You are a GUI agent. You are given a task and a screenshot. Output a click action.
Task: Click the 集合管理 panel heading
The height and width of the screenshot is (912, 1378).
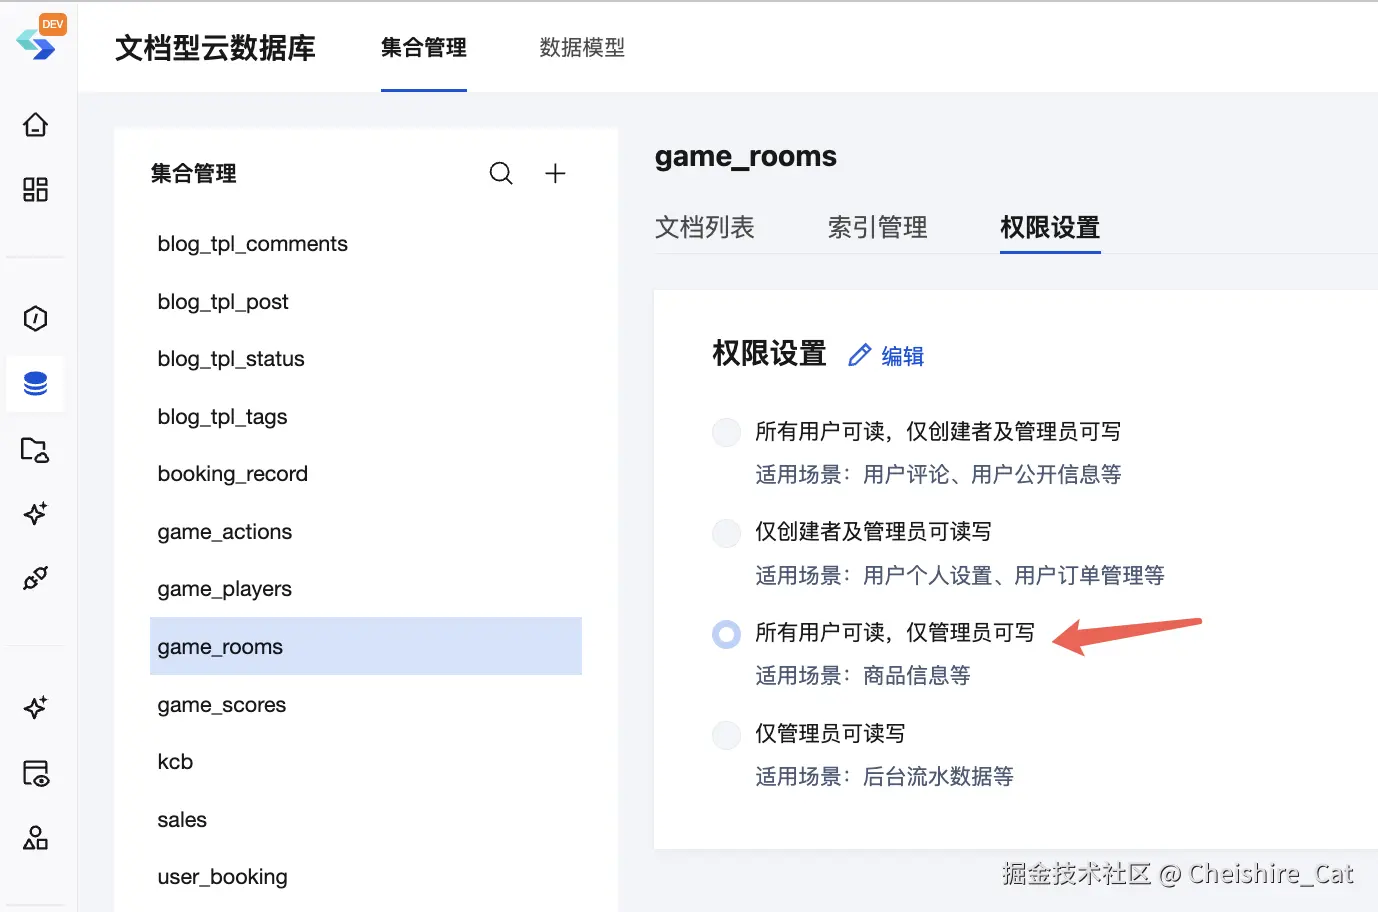point(194,173)
